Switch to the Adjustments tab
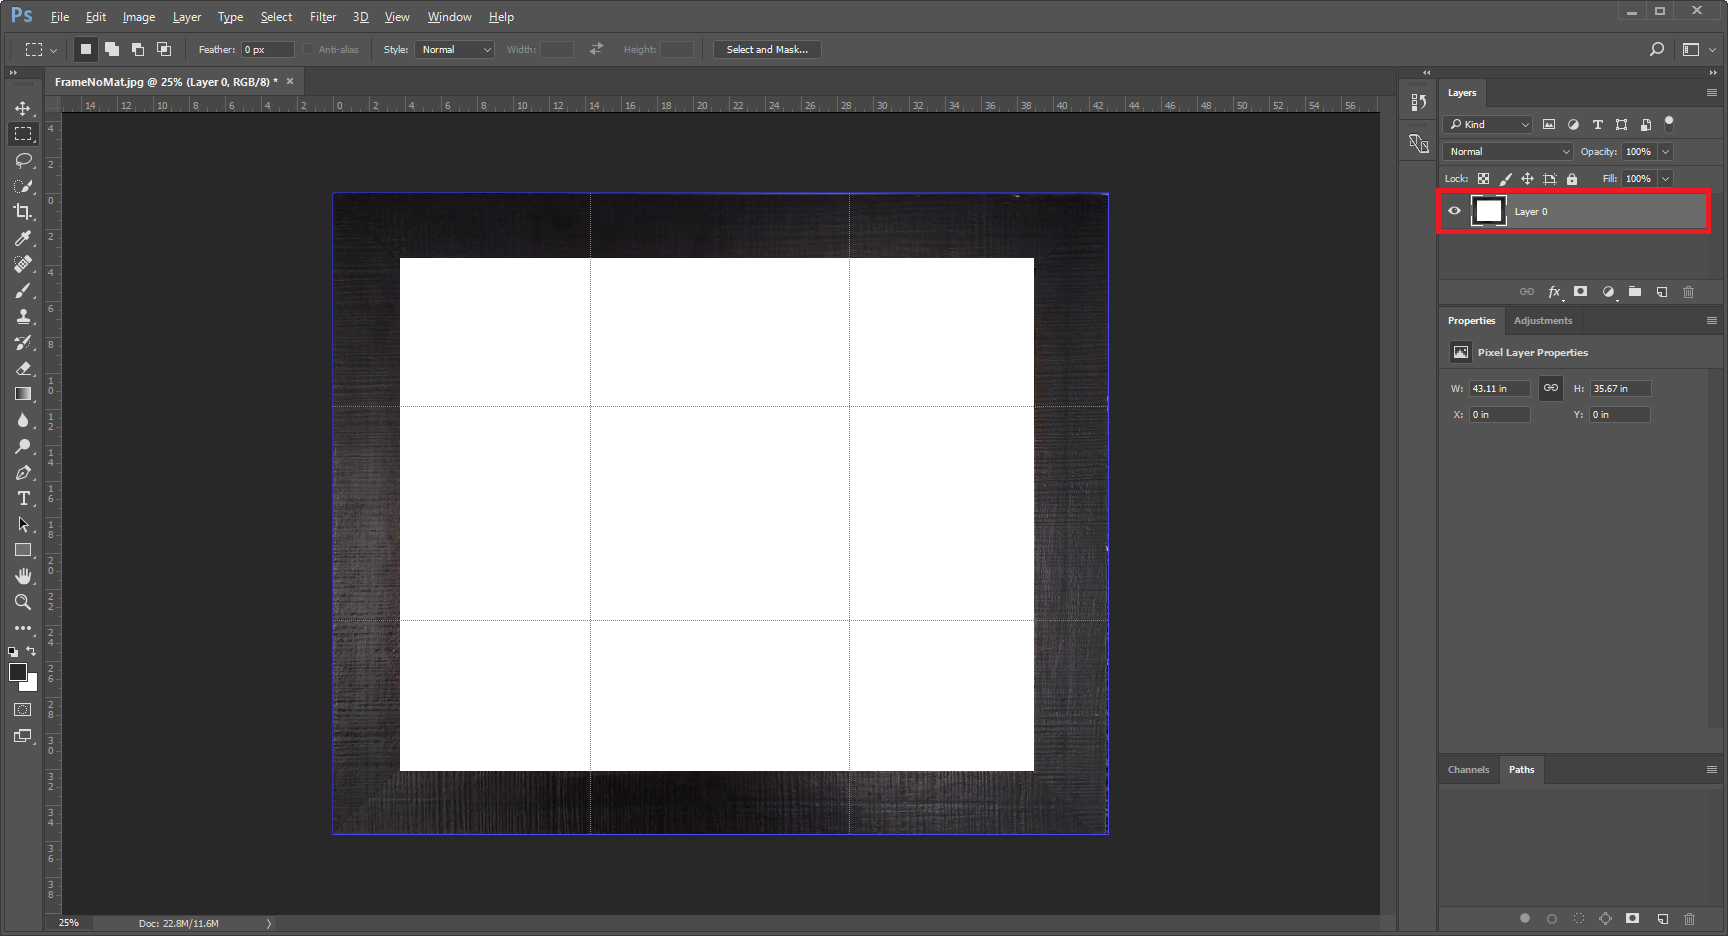 click(1543, 321)
